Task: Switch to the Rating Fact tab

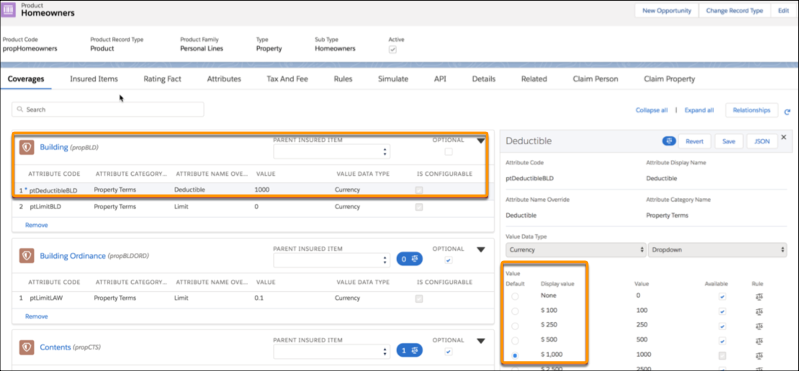Action: pos(162,79)
